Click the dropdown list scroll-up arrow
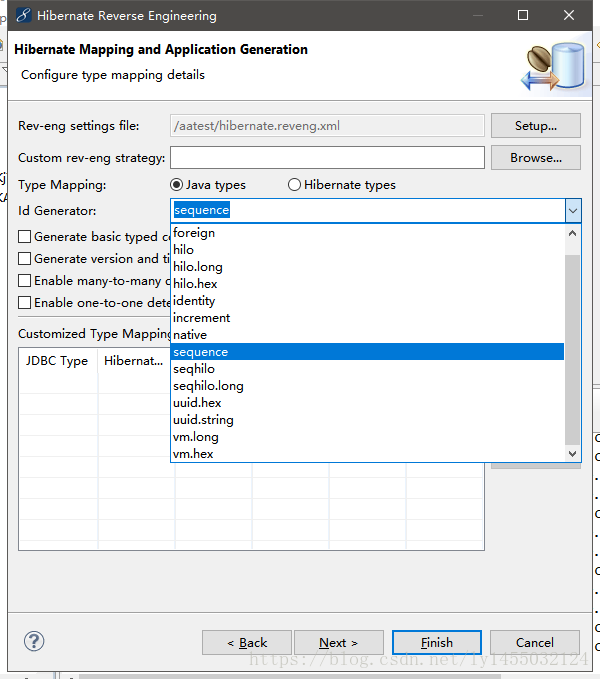Image resolution: width=600 pixels, height=679 pixels. (572, 233)
